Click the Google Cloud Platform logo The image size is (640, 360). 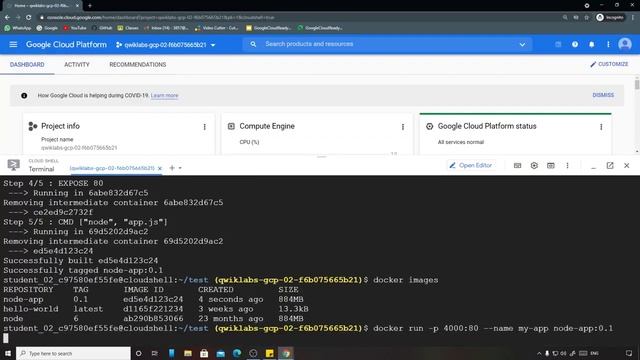pyautogui.click(x=66, y=44)
